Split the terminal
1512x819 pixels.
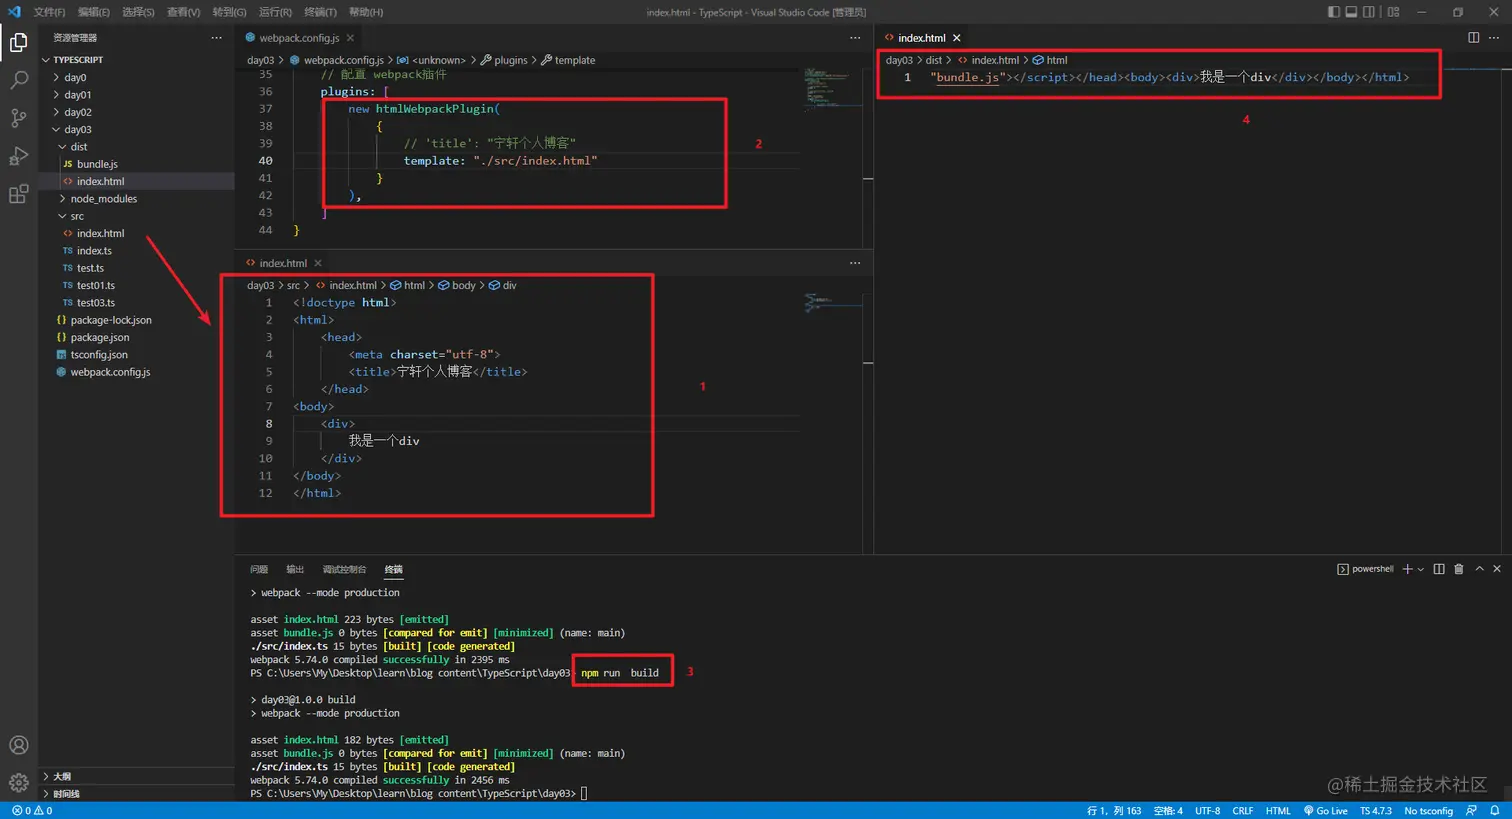tap(1439, 569)
